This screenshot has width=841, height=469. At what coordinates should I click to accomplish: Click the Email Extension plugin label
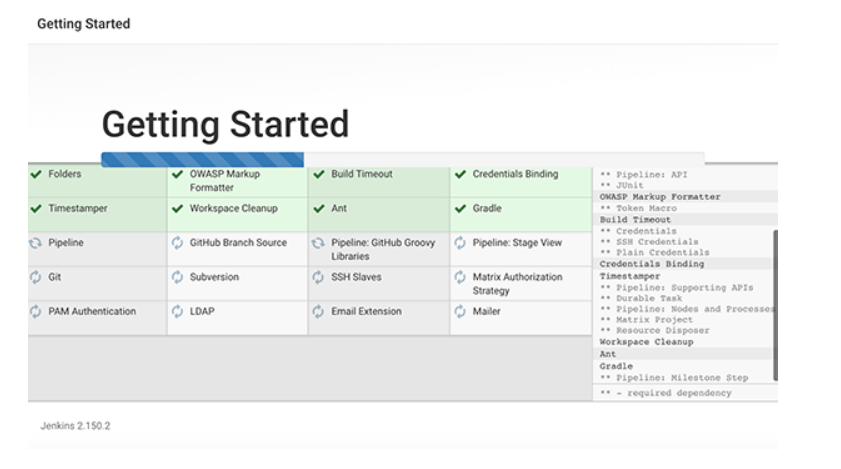pyautogui.click(x=366, y=312)
